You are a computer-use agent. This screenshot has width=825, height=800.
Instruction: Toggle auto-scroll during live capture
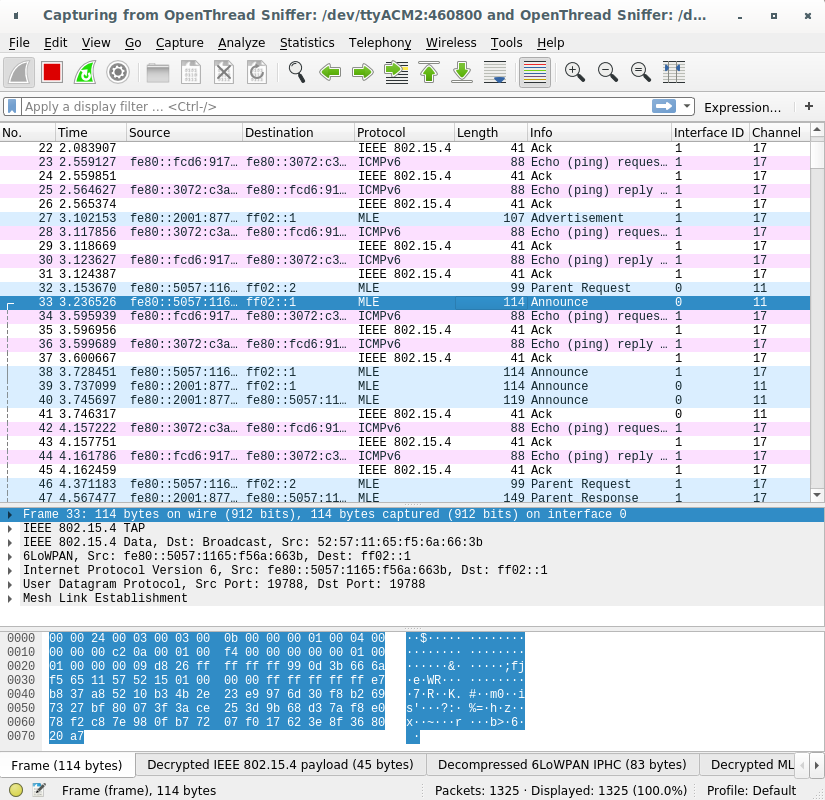pyautogui.click(x=495, y=72)
